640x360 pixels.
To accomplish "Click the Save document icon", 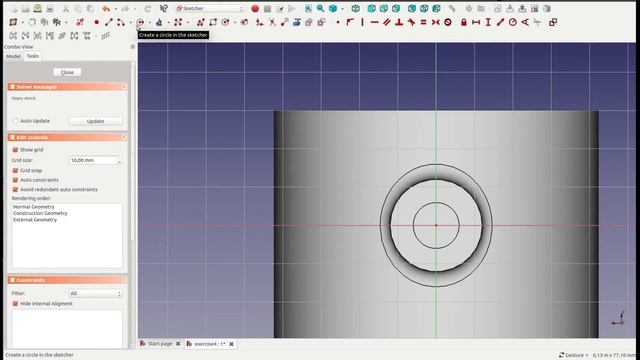I will point(38,9).
